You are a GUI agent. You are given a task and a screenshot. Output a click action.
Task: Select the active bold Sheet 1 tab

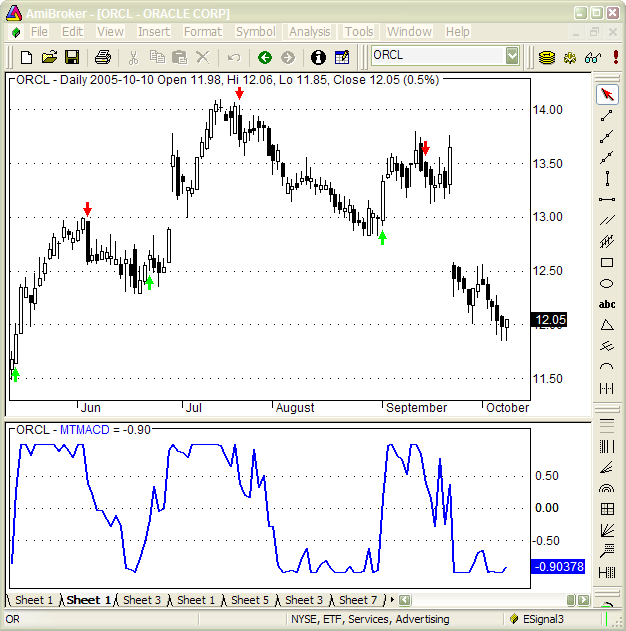point(88,600)
